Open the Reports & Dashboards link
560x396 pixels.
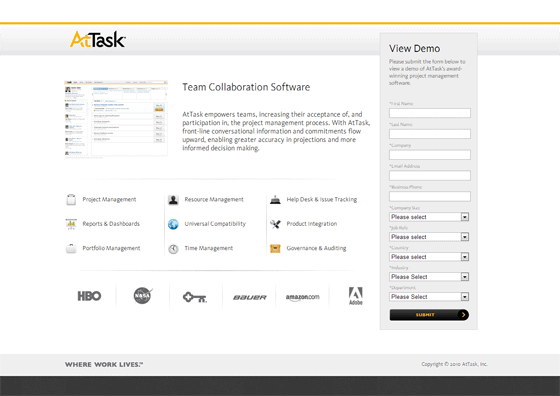click(111, 224)
